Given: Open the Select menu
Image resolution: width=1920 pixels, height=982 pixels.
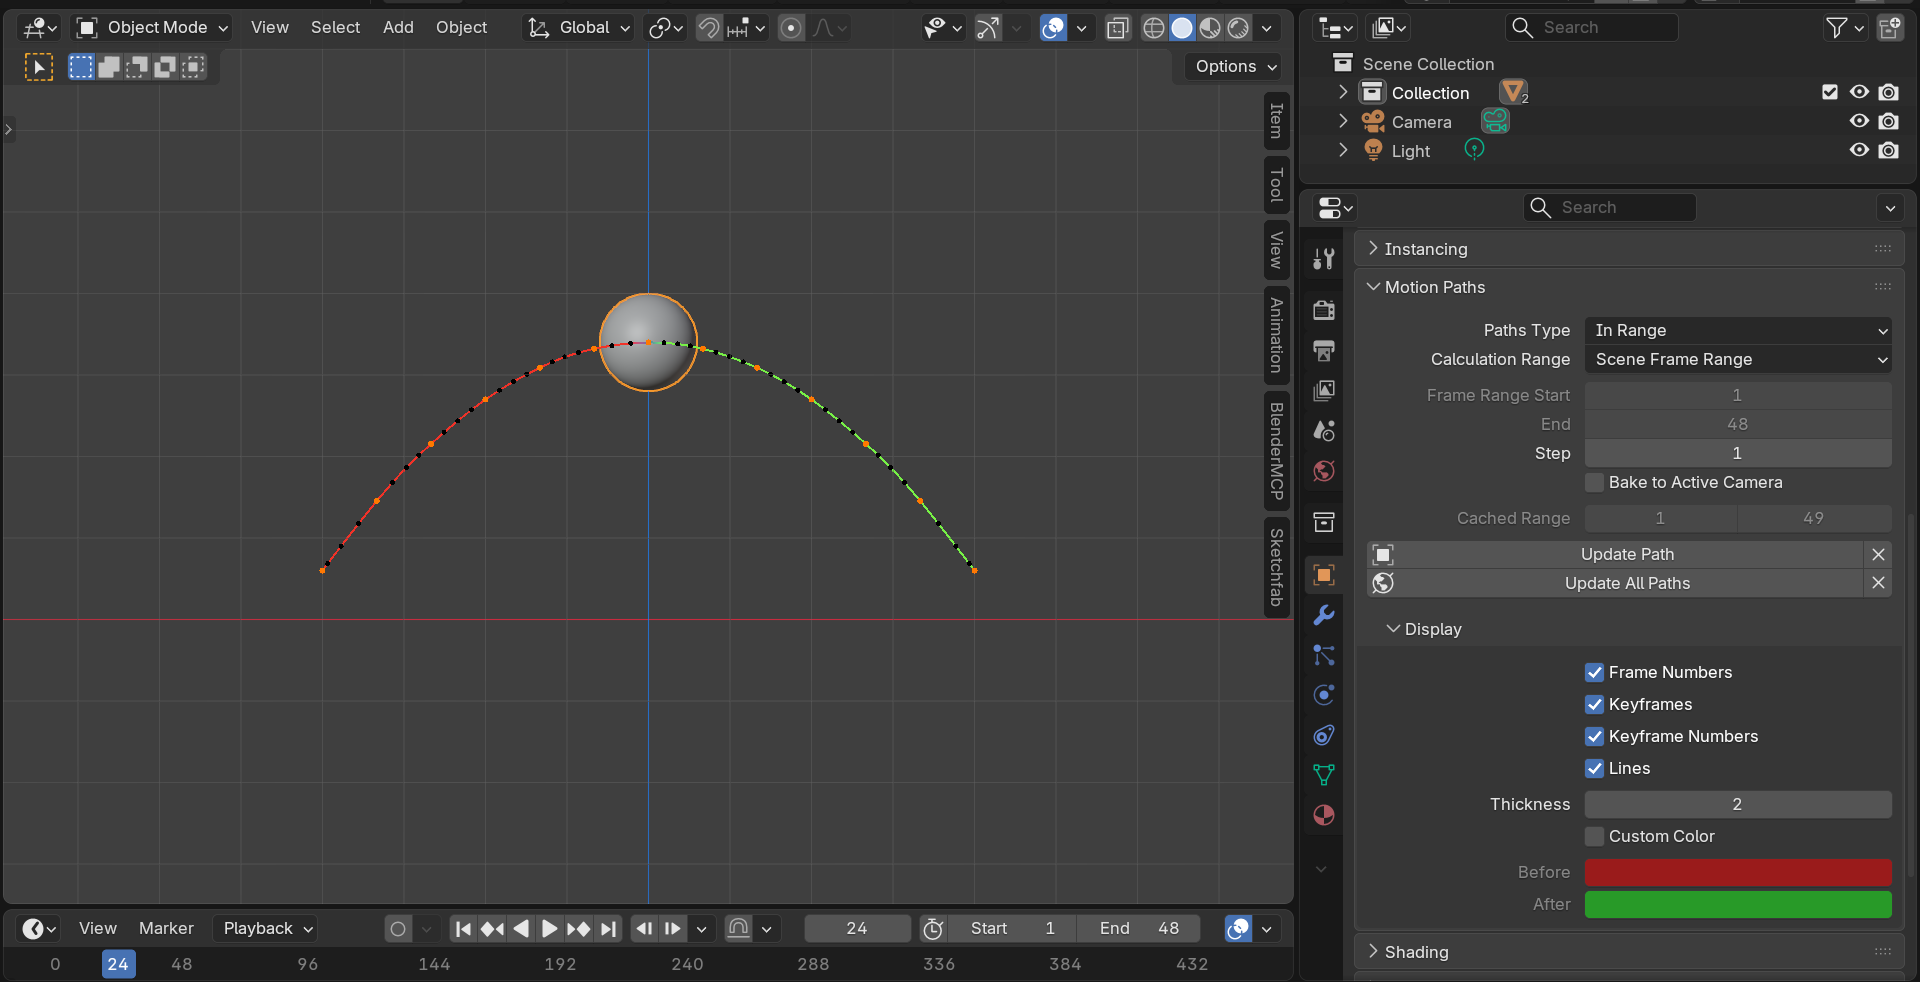Looking at the screenshot, I should click(x=335, y=28).
